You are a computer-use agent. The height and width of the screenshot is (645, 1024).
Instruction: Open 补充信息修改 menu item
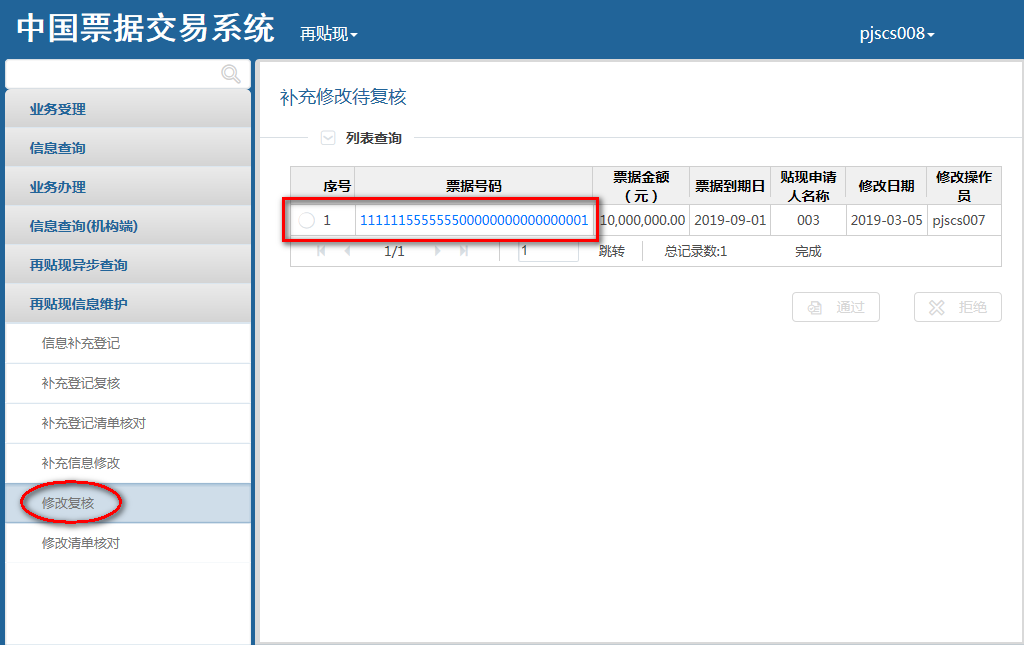128,463
